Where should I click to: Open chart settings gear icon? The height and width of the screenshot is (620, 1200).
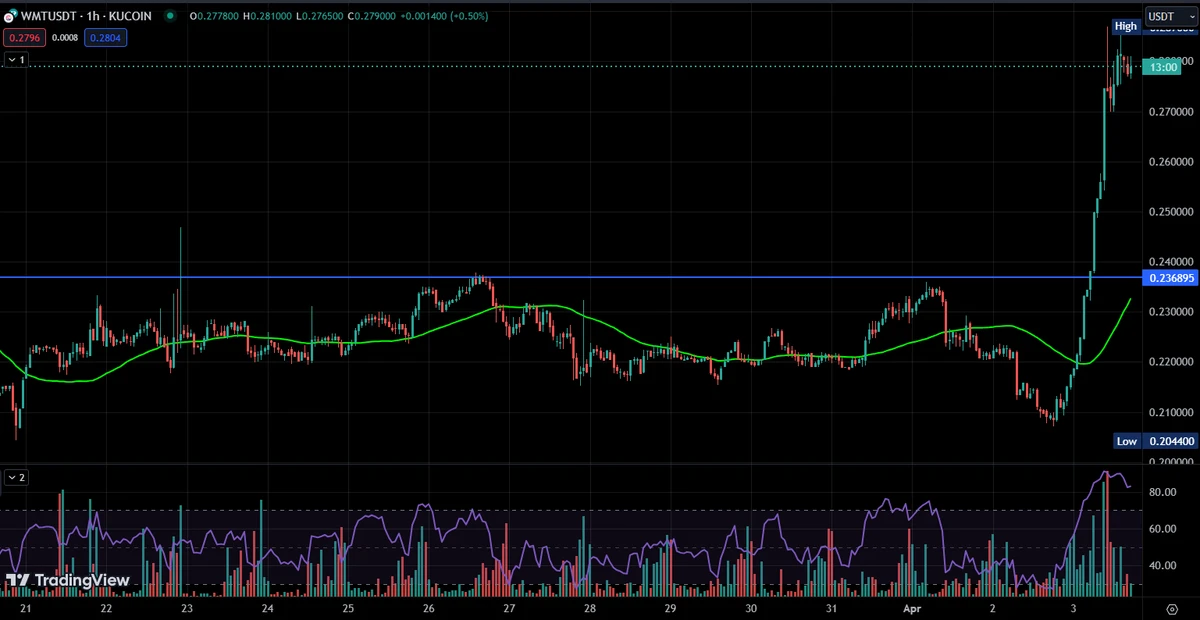1171,608
